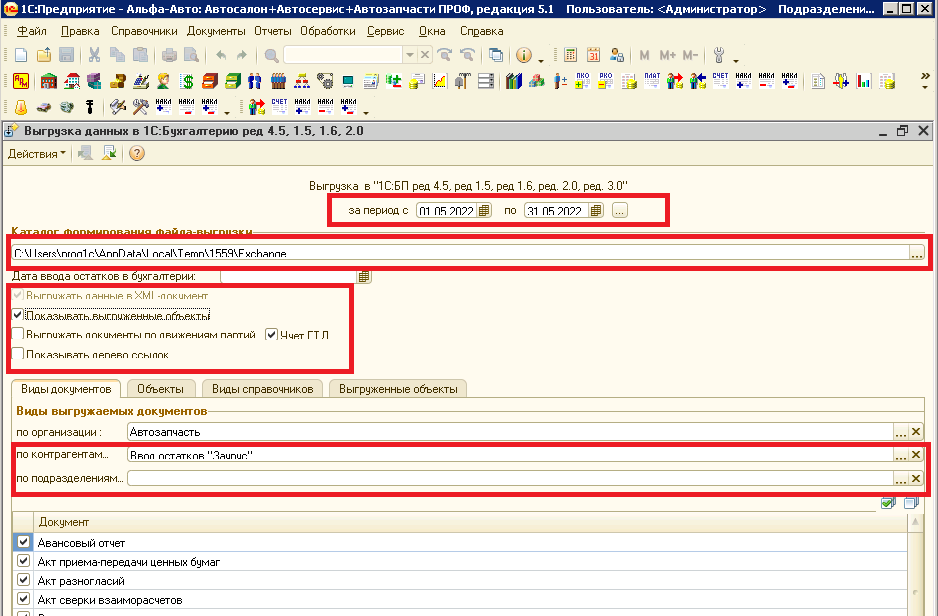The height and width of the screenshot is (616, 938).
Task: Click the Дата ввода остатков date field
Action: tap(288, 276)
